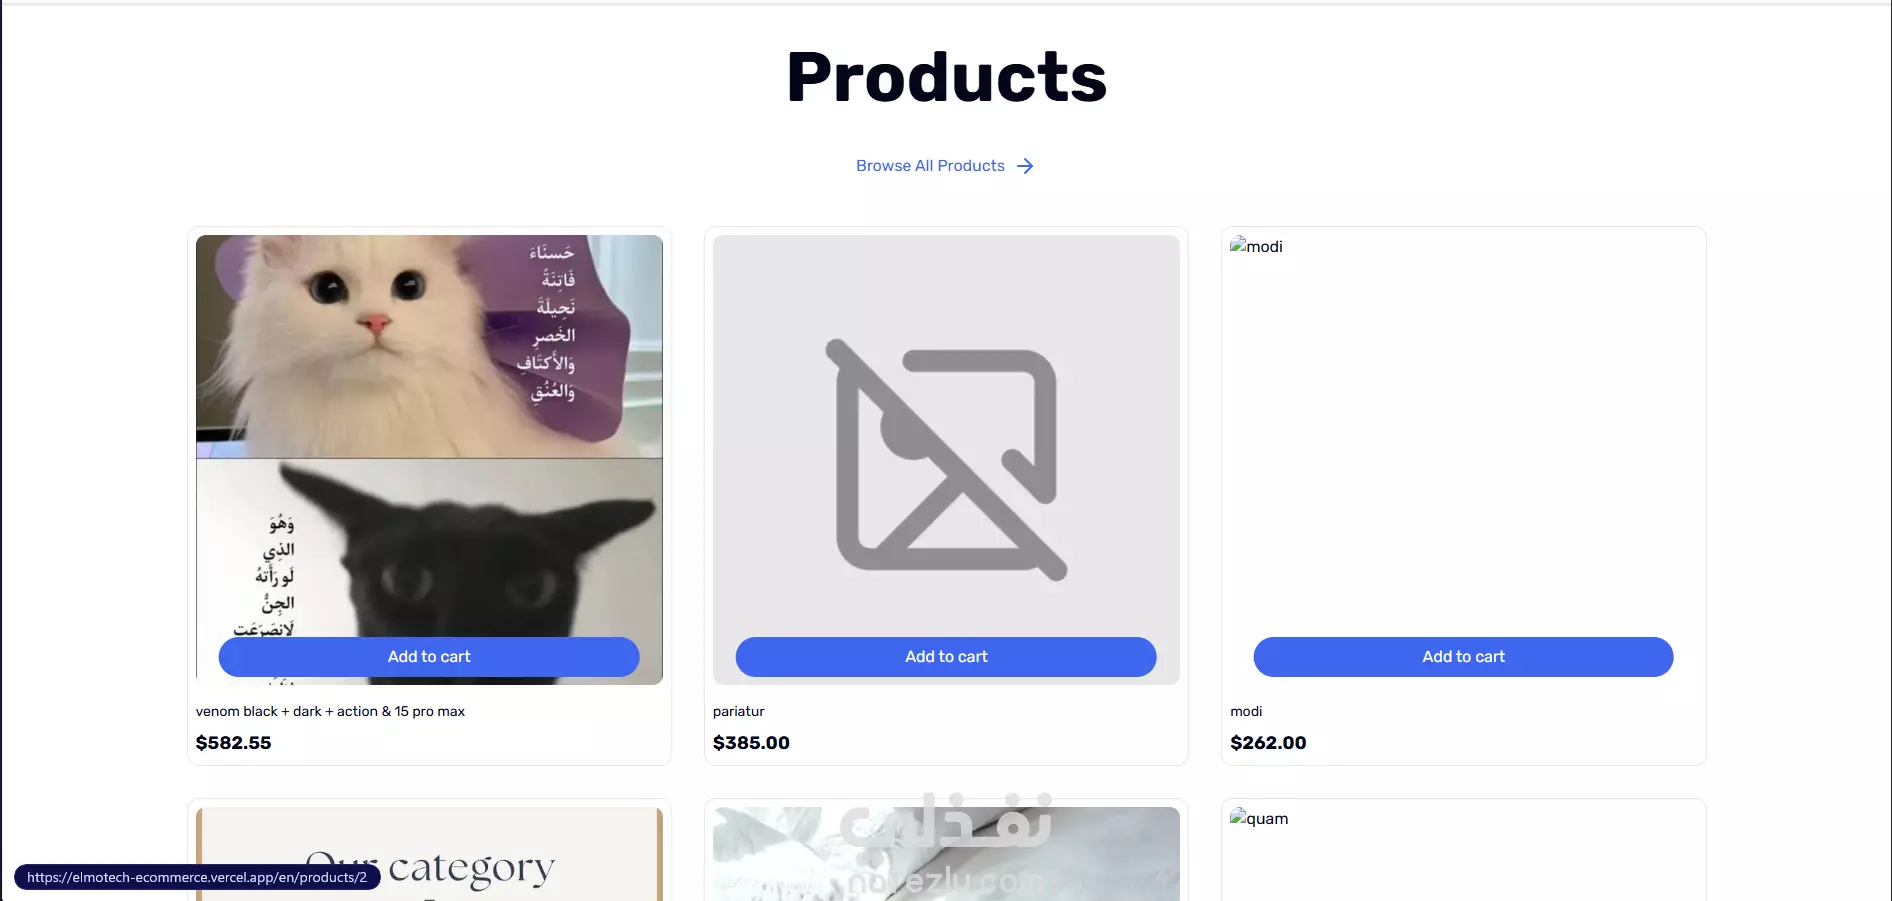
Task: Open the white fabric product thumbnail in bottom row
Action: coord(946,854)
